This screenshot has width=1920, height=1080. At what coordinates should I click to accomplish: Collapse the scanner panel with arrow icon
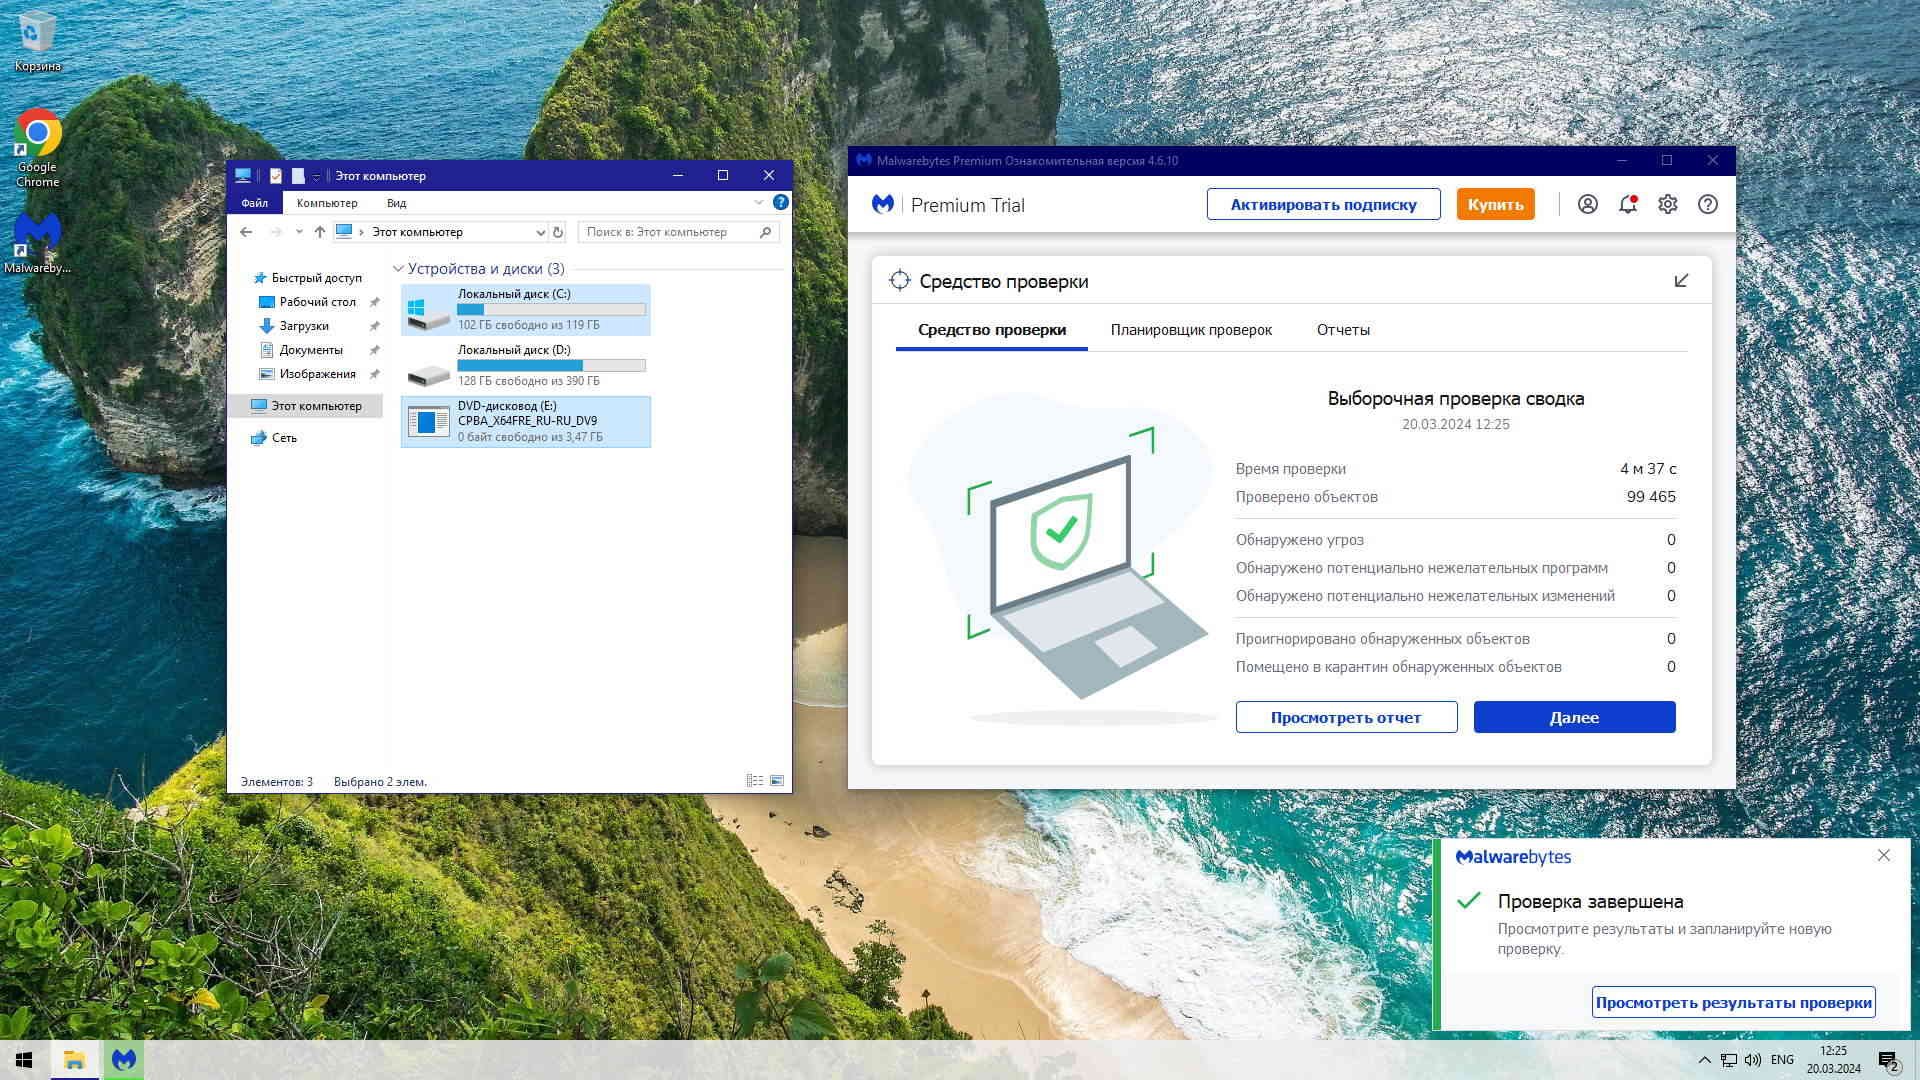point(1681,281)
